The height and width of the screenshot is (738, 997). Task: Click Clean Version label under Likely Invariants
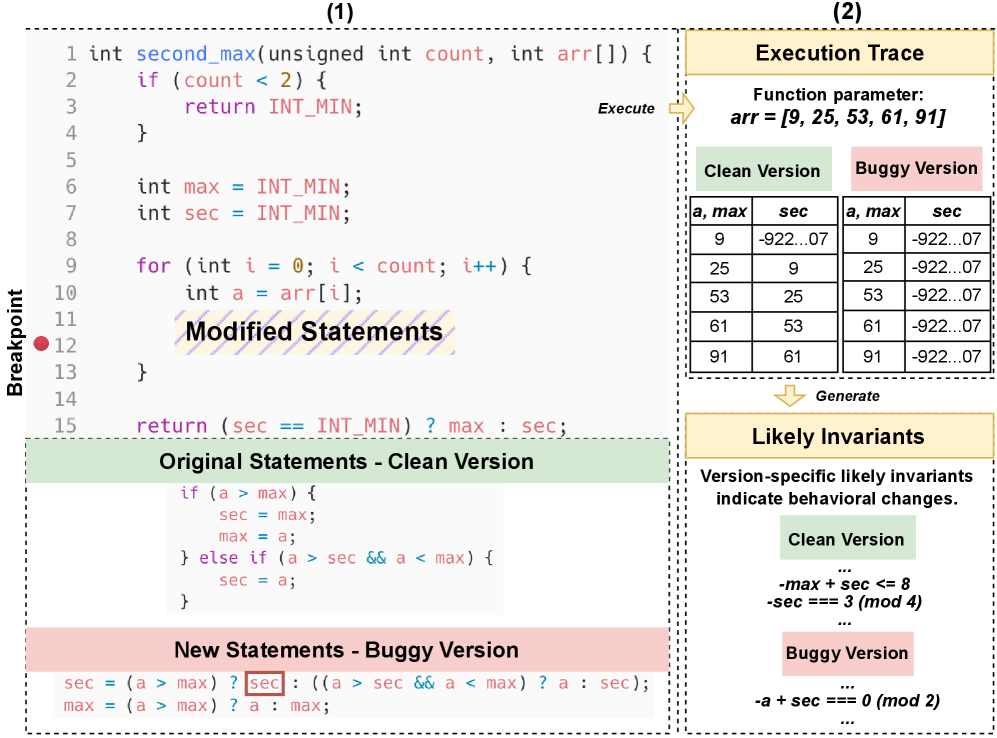click(x=846, y=539)
